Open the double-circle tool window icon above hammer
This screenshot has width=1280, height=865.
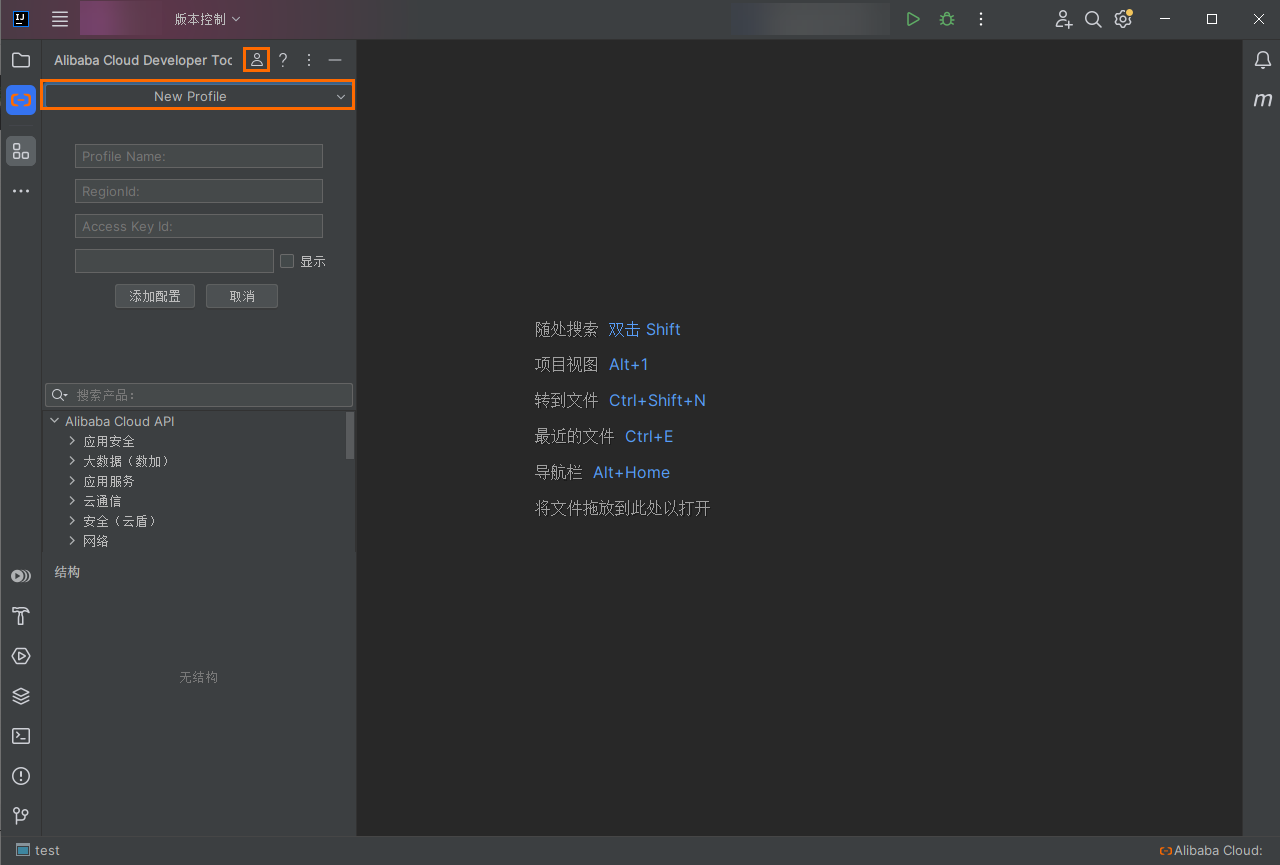click(21, 576)
